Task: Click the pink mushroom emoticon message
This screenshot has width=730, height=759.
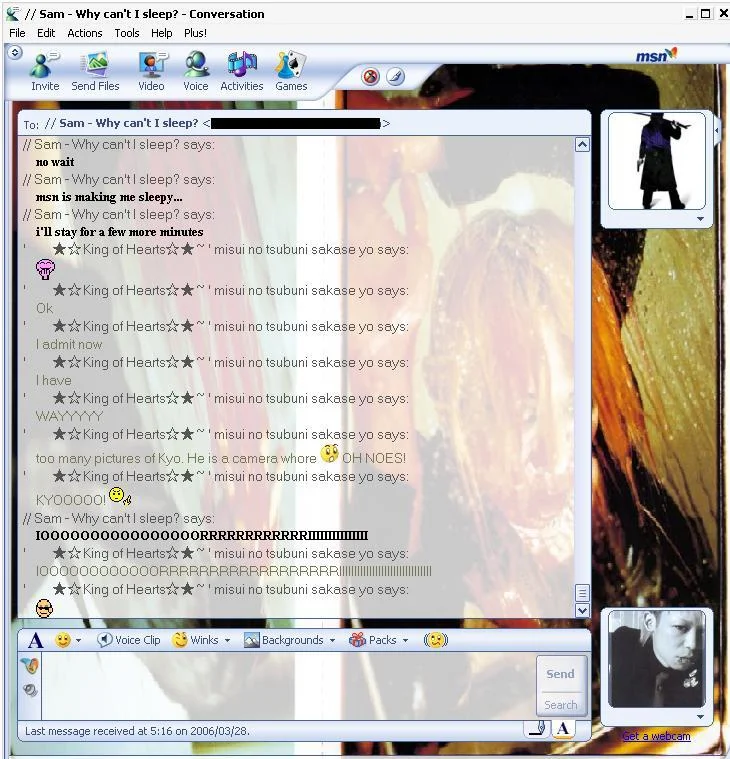Action: [x=46, y=269]
